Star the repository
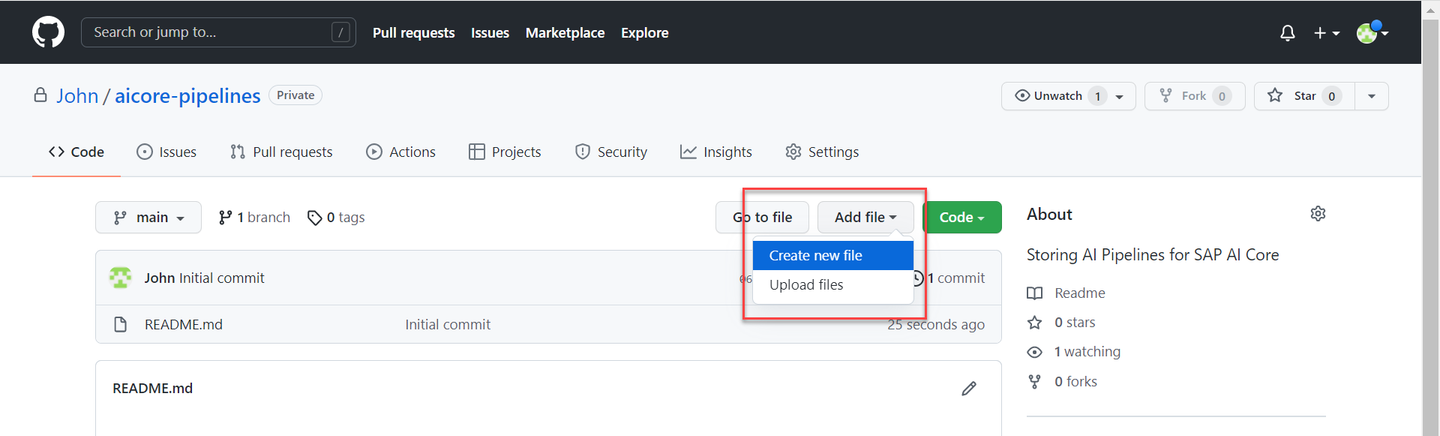Viewport: 1440px width, 436px height. tap(1303, 96)
